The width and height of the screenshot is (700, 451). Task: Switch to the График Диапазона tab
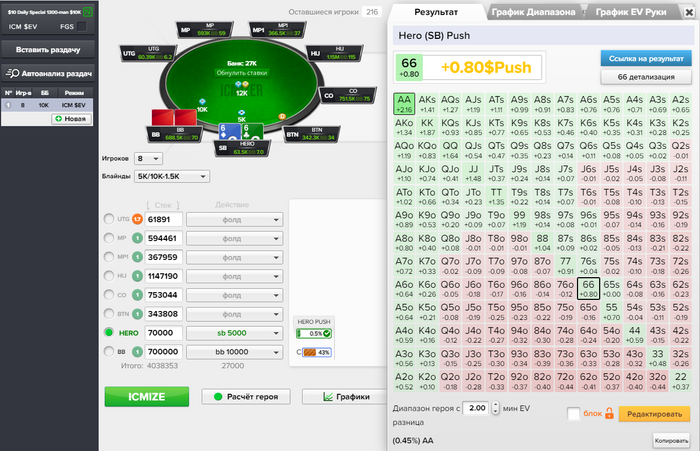[533, 13]
